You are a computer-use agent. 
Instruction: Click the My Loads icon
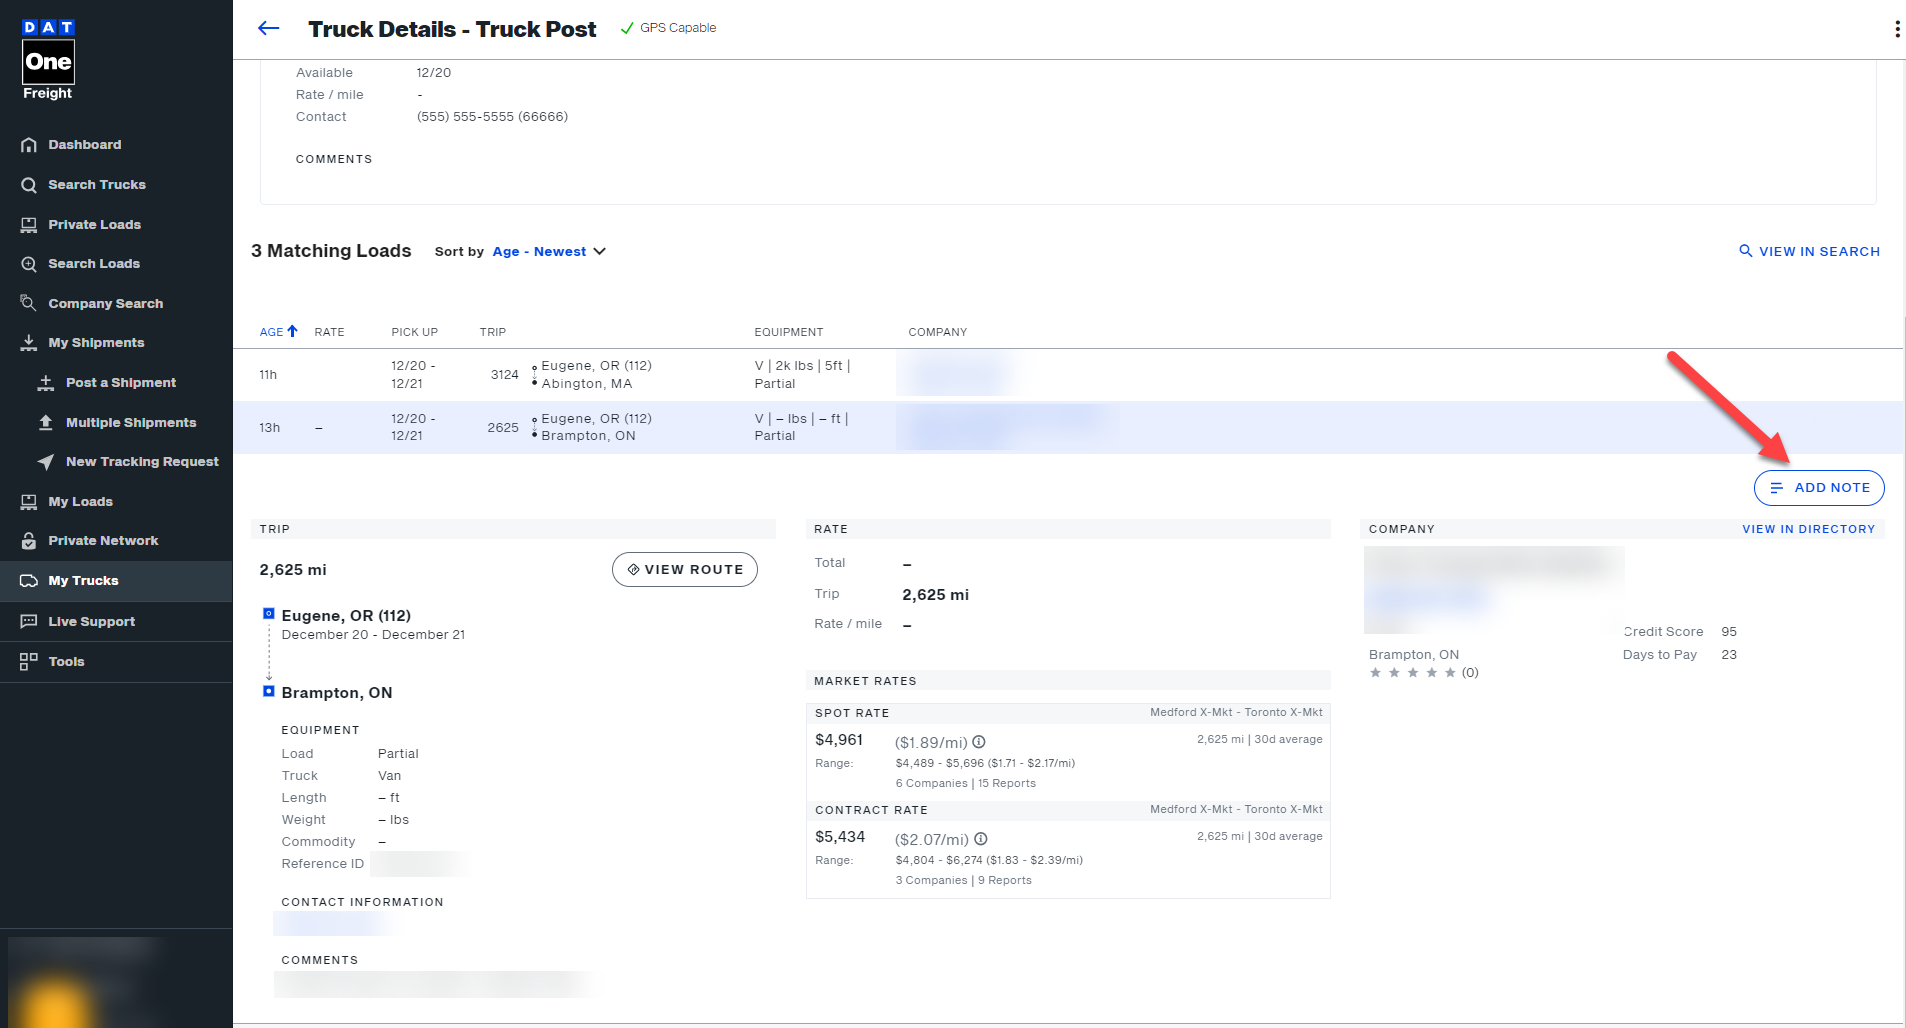[x=29, y=502]
